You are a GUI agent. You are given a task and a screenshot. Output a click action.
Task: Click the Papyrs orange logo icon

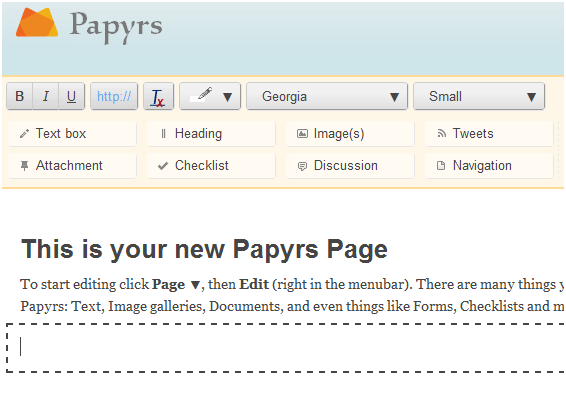(37, 22)
